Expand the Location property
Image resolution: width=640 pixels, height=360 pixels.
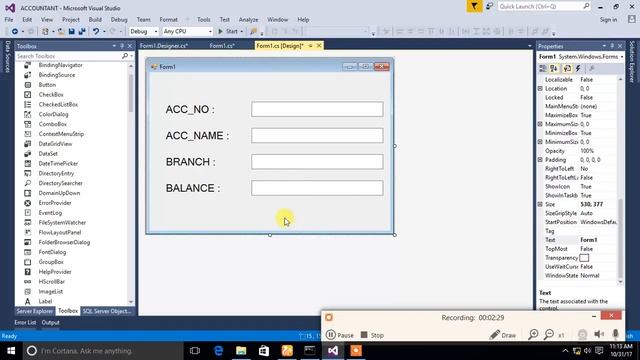(x=540, y=89)
